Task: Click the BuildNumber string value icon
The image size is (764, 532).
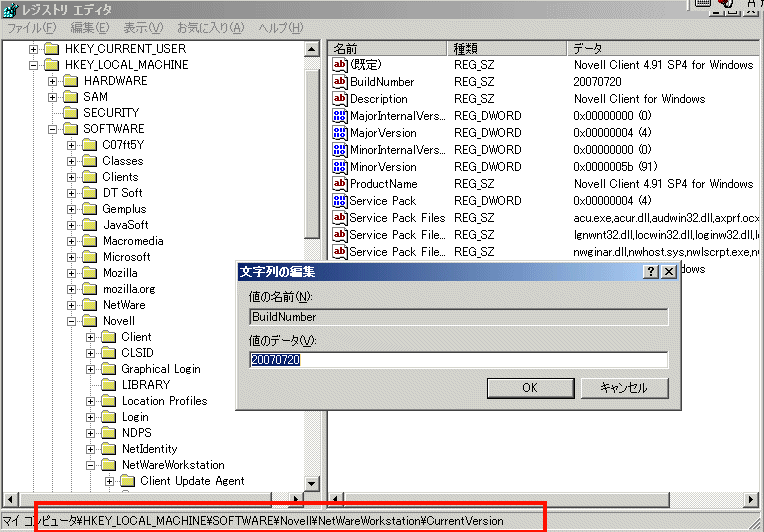Action: coord(340,81)
